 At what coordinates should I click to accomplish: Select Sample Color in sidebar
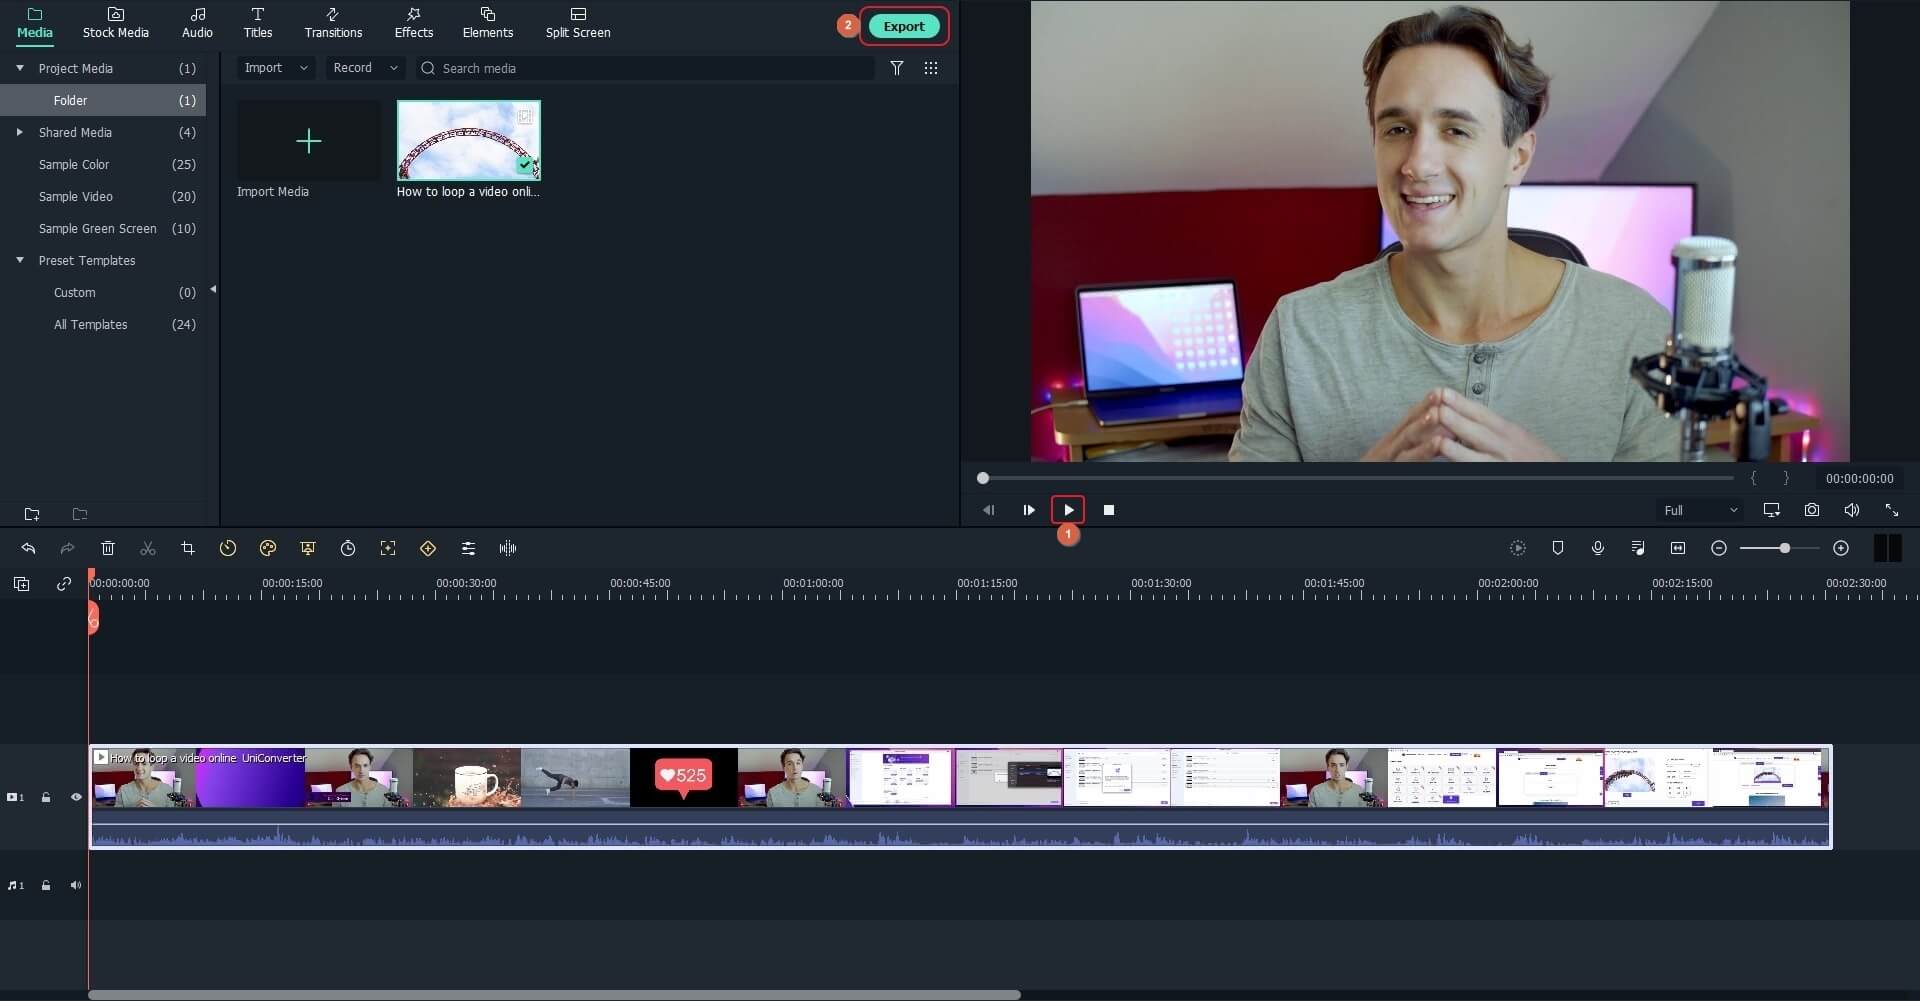103,164
